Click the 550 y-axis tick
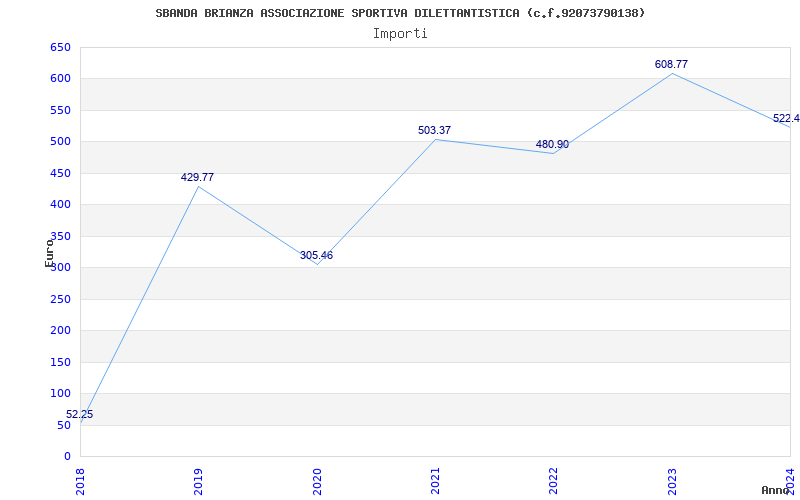Viewport: 800px width, 500px height. coord(60,110)
